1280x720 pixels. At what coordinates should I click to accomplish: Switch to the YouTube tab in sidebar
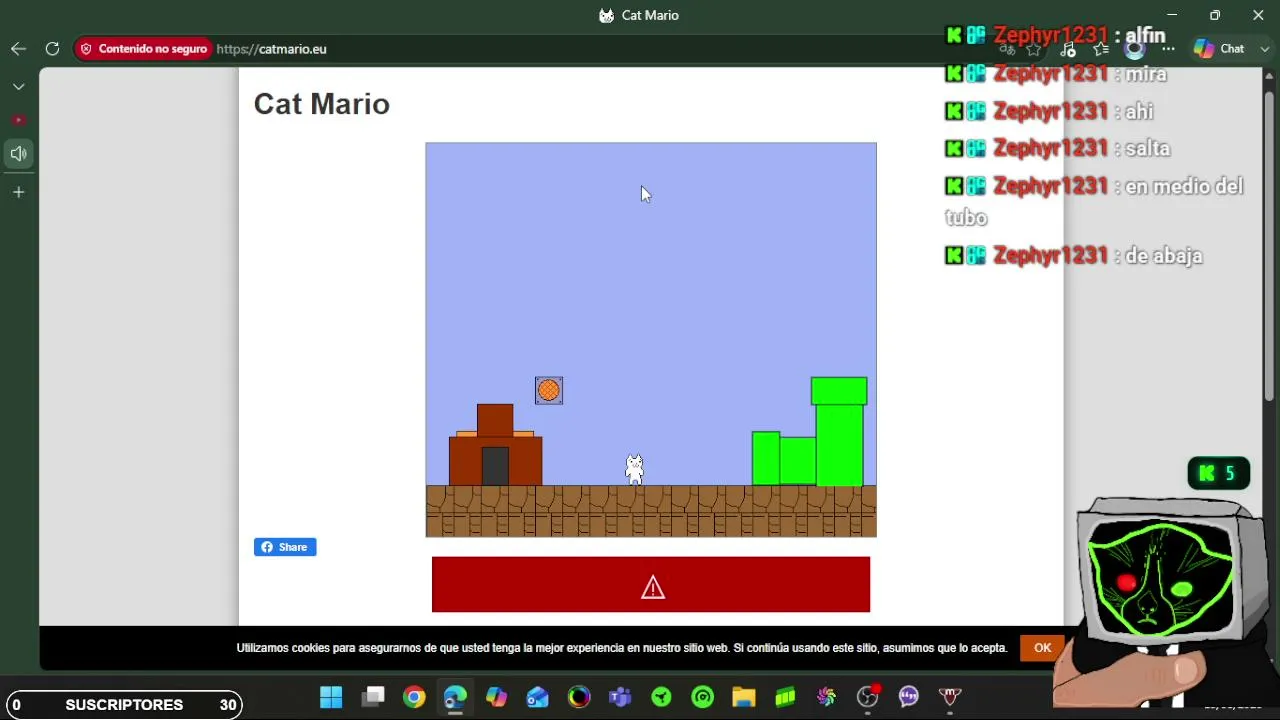click(19, 120)
